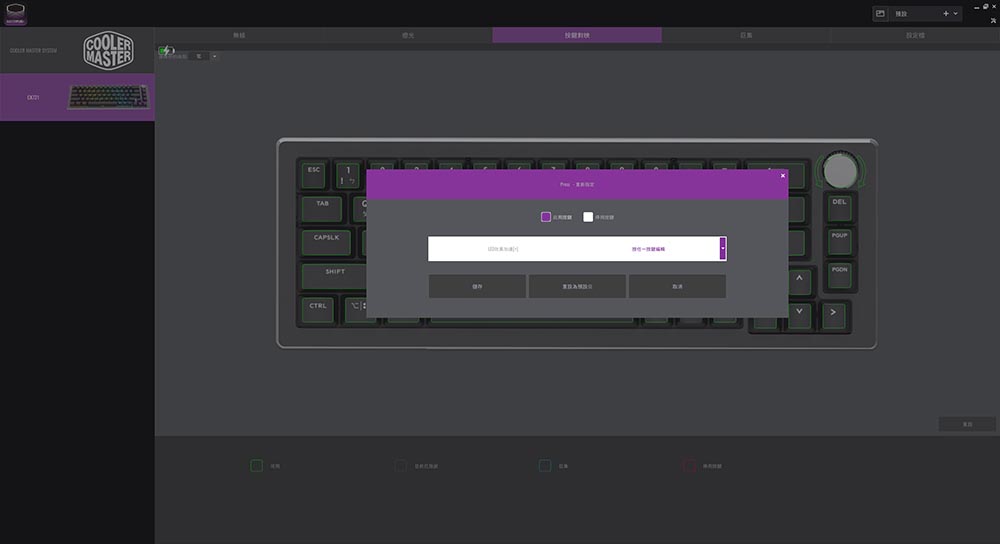Select the SHIFT key on keyboard image
Screen dimensions: 1000x544
[334, 277]
